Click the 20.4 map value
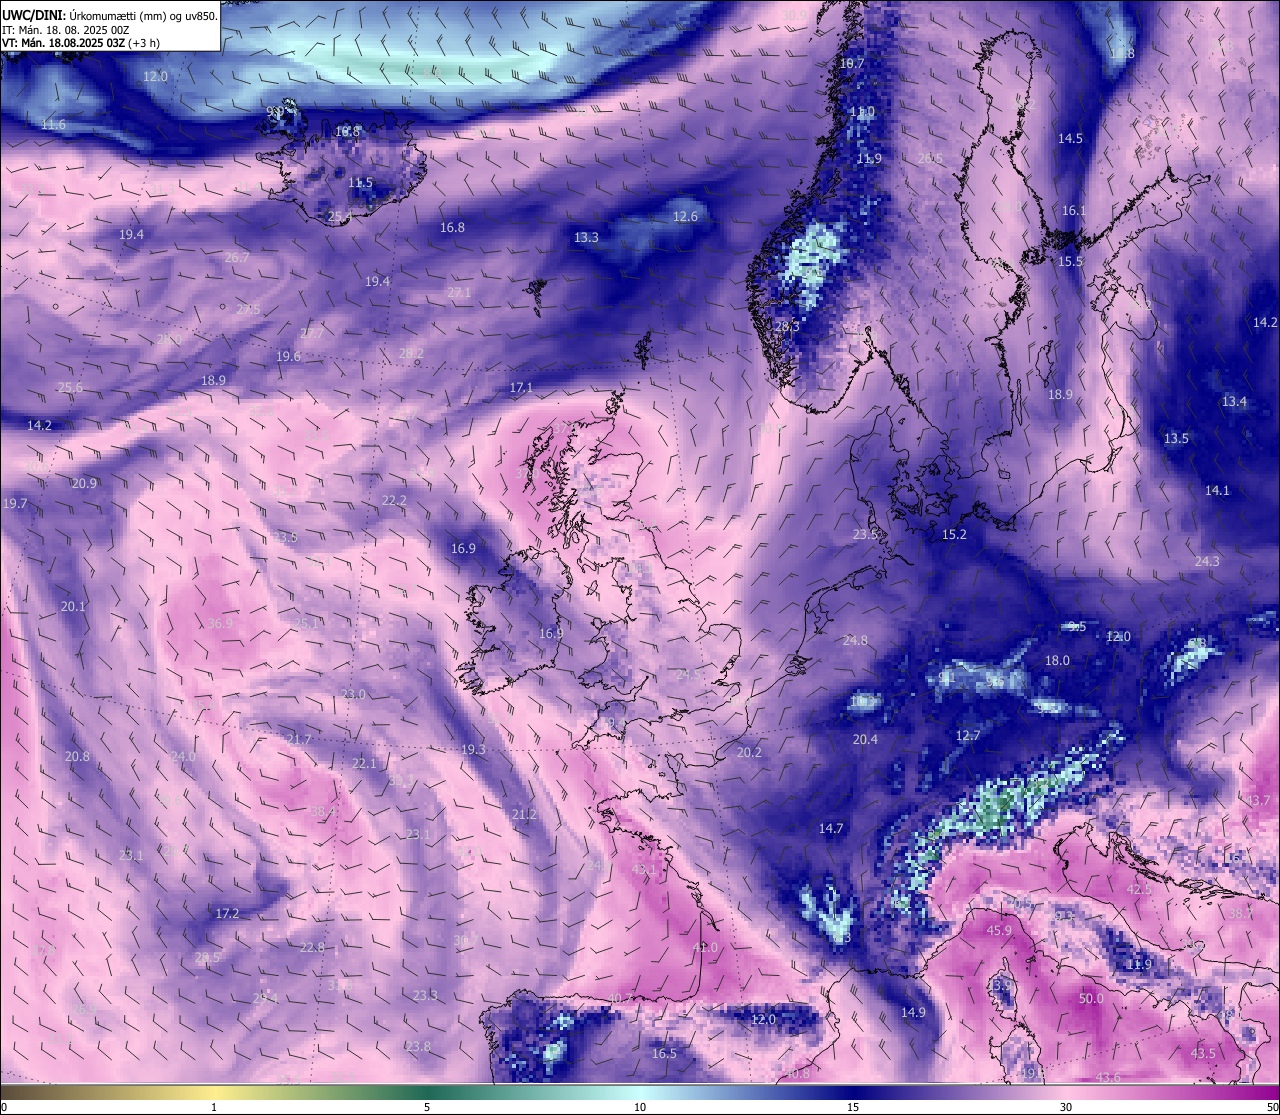This screenshot has width=1280, height=1115. pyautogui.click(x=865, y=740)
